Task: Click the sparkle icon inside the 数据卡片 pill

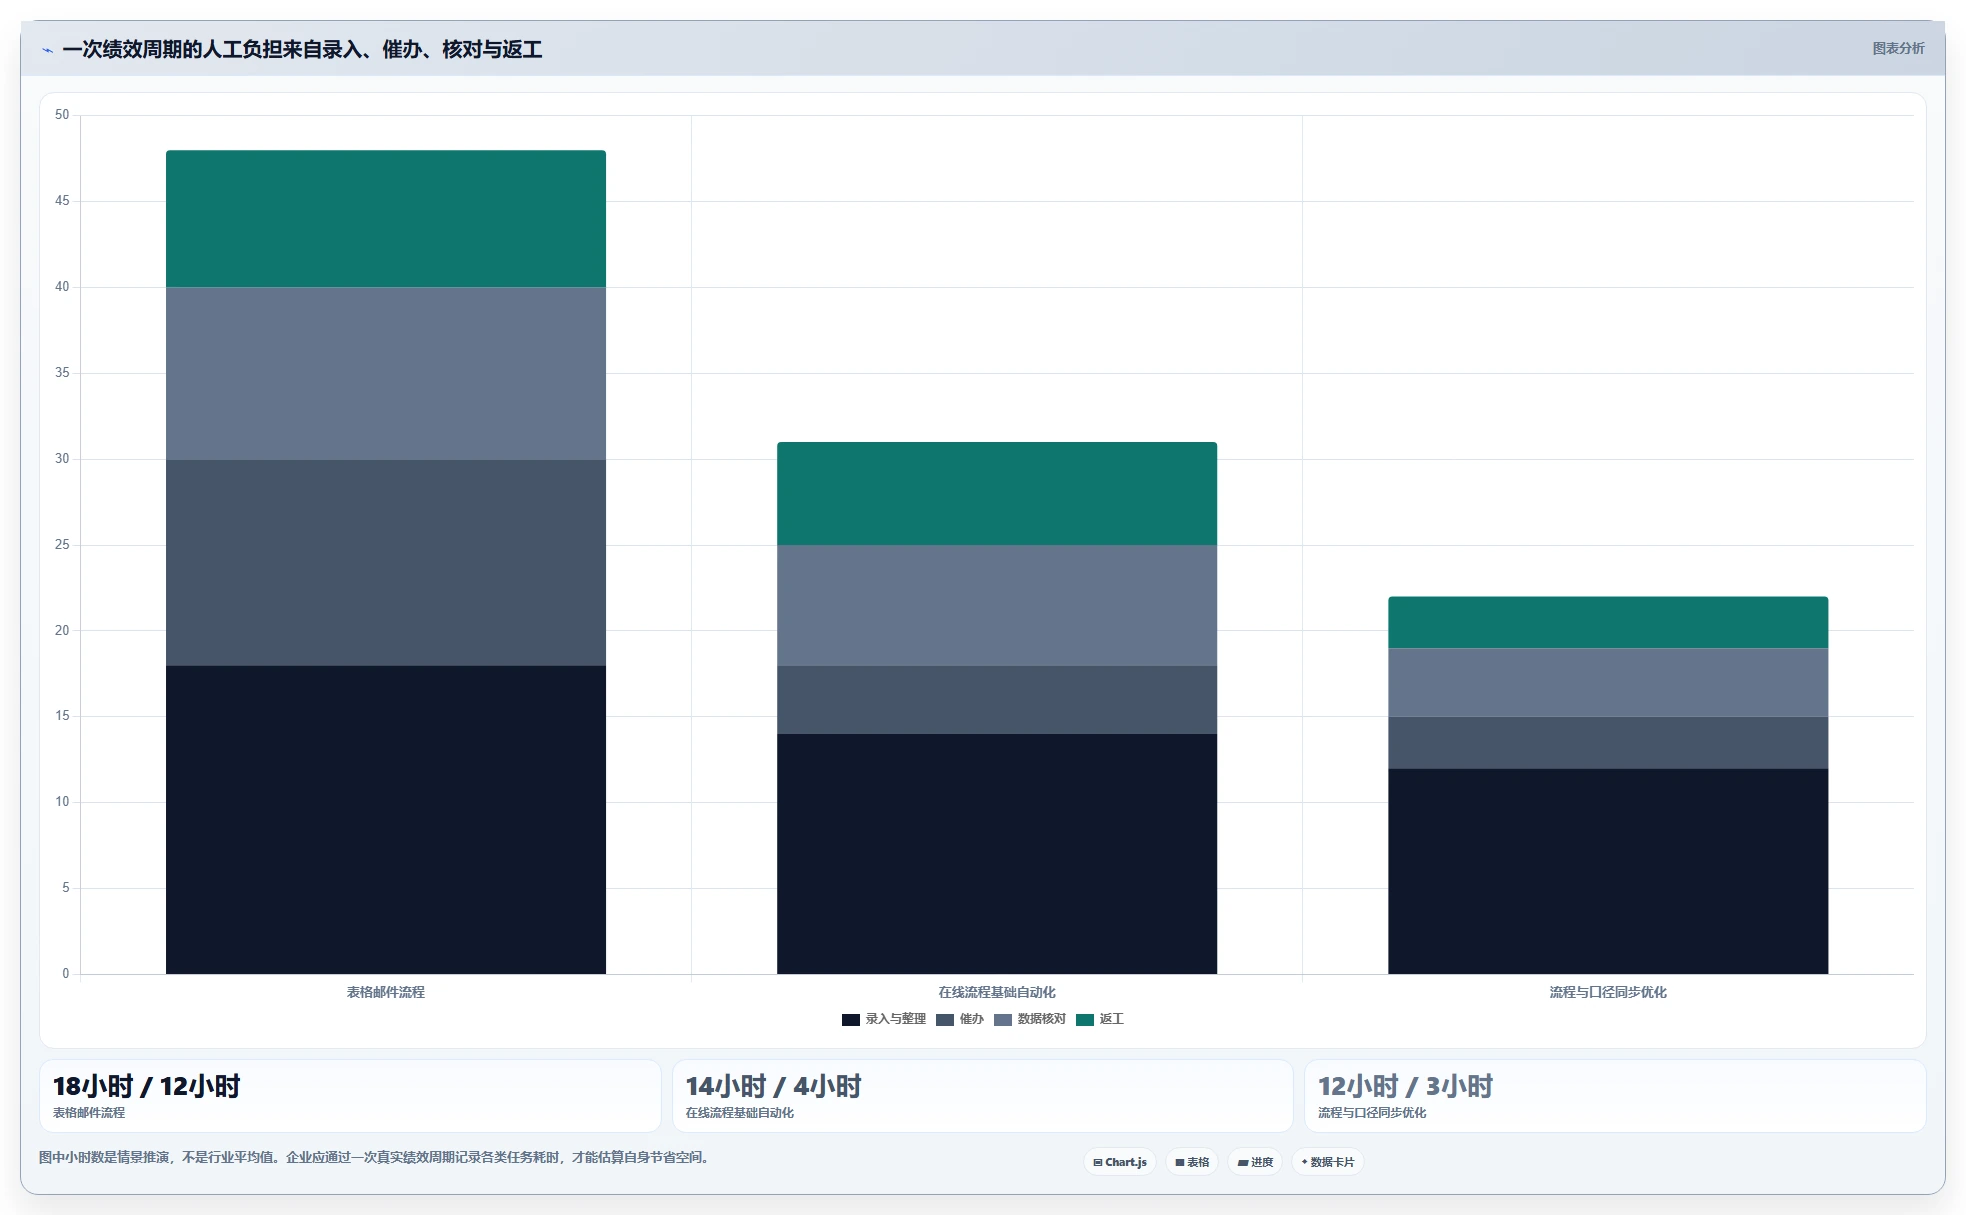Action: tap(1304, 1162)
